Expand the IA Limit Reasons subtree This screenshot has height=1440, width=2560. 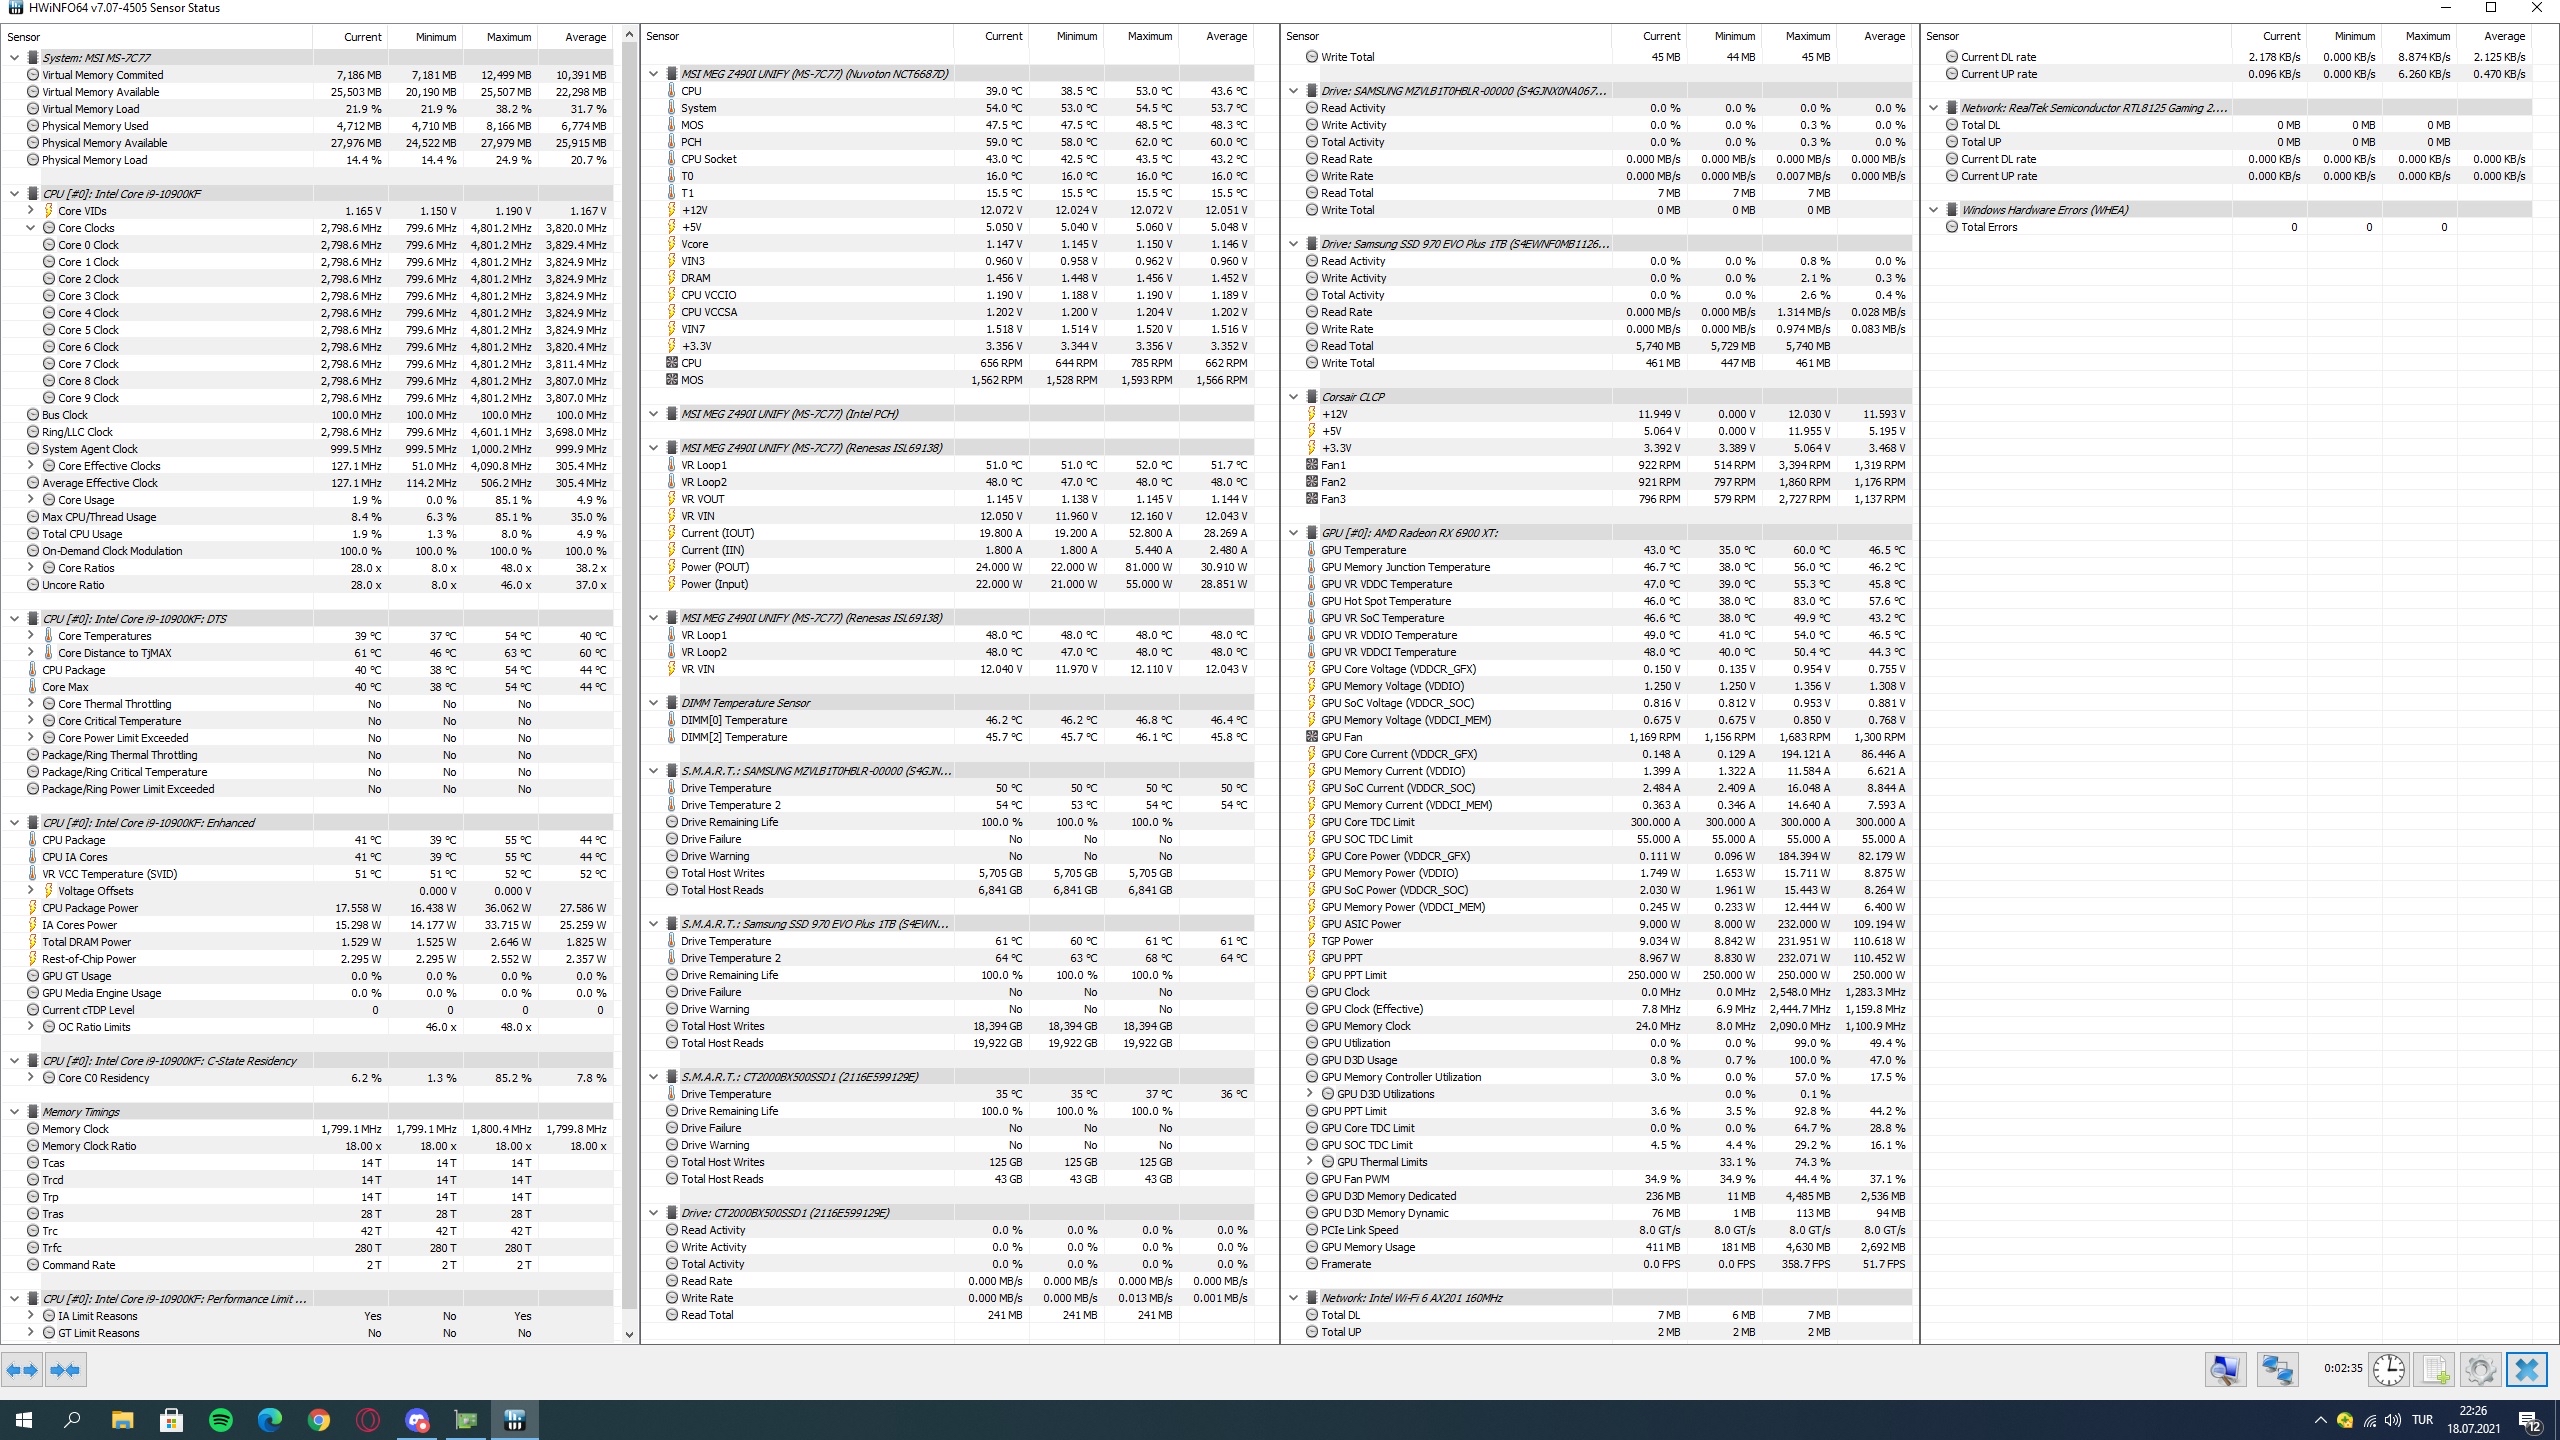[x=31, y=1316]
